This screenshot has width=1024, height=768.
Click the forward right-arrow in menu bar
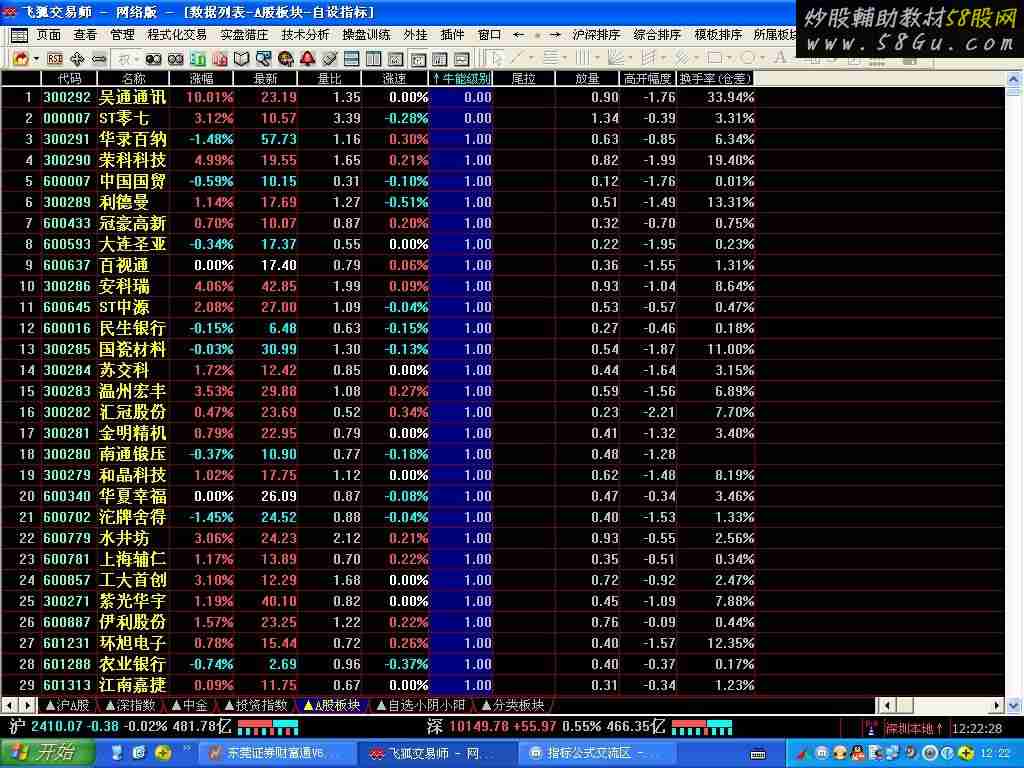(x=556, y=35)
